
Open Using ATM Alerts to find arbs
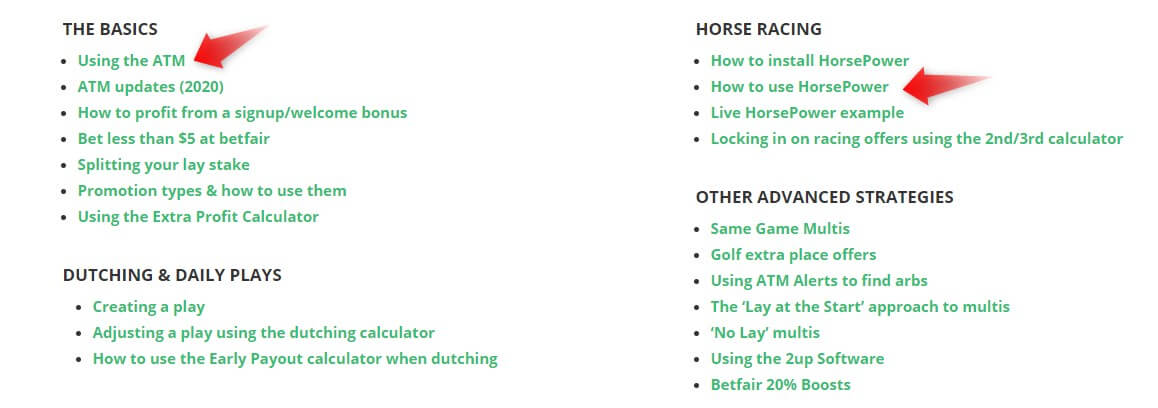click(819, 281)
